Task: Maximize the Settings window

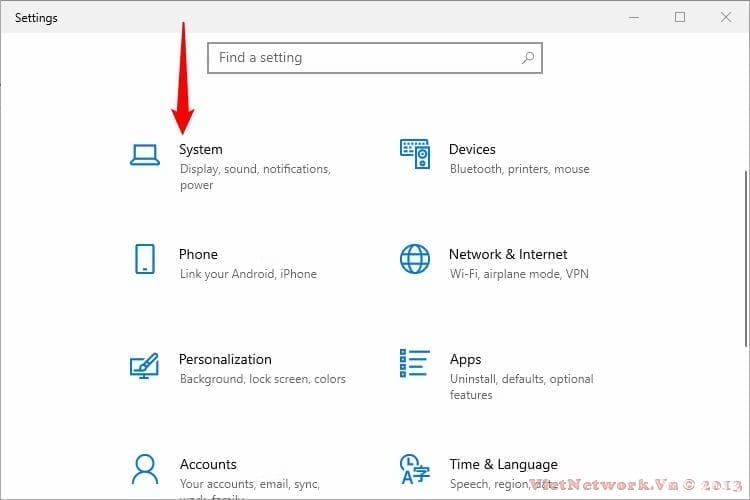Action: click(680, 17)
